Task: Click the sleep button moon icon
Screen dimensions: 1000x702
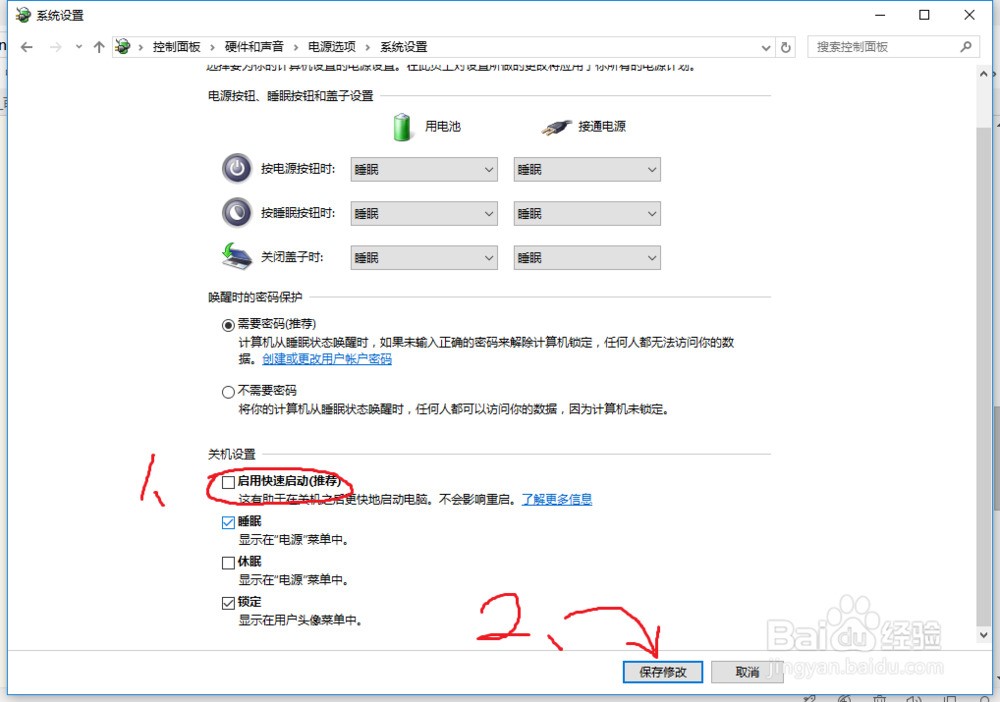Action: click(x=237, y=213)
